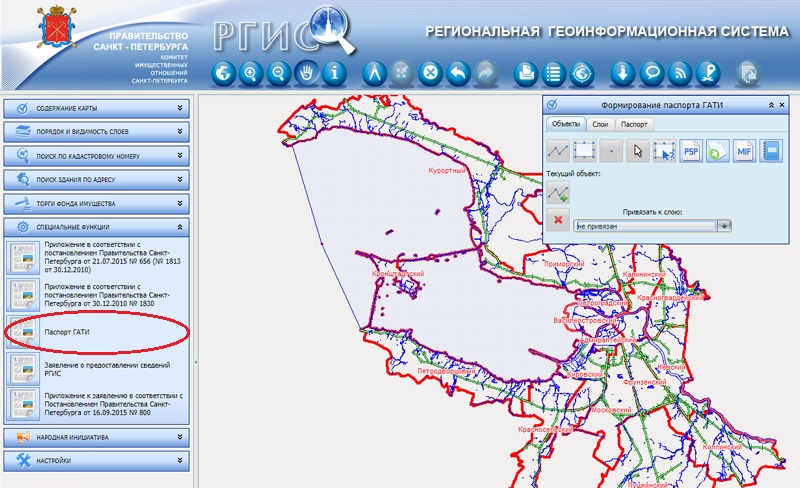
Task: Click the add document green plus icon
Action: (x=718, y=151)
